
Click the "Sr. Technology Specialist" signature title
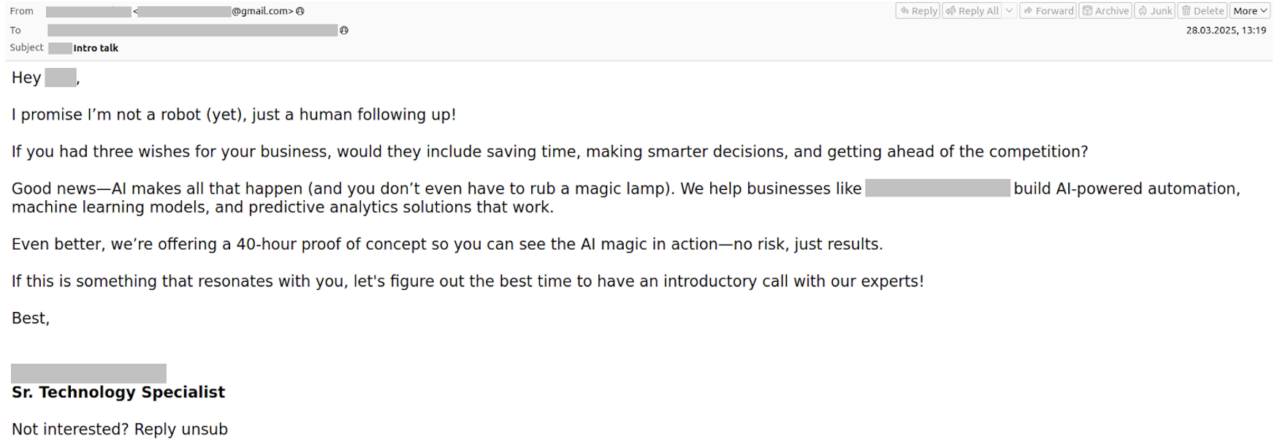pos(118,392)
